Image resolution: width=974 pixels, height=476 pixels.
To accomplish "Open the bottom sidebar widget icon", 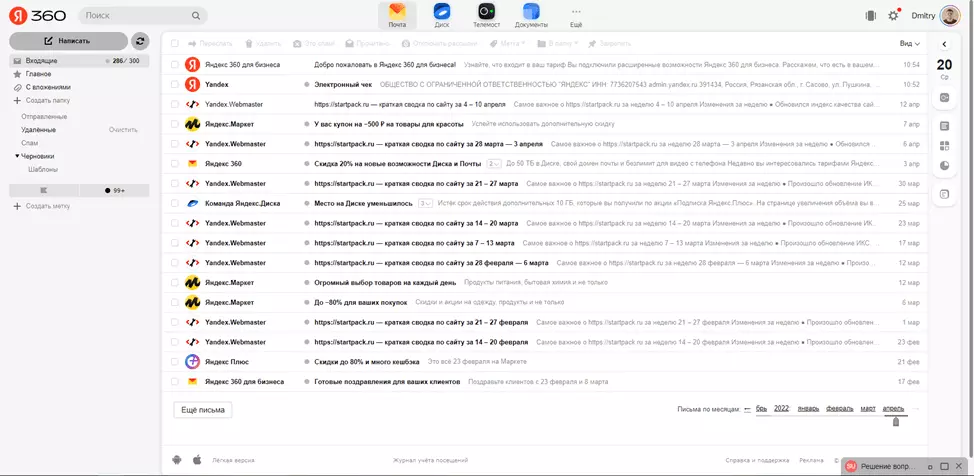I will [x=944, y=195].
